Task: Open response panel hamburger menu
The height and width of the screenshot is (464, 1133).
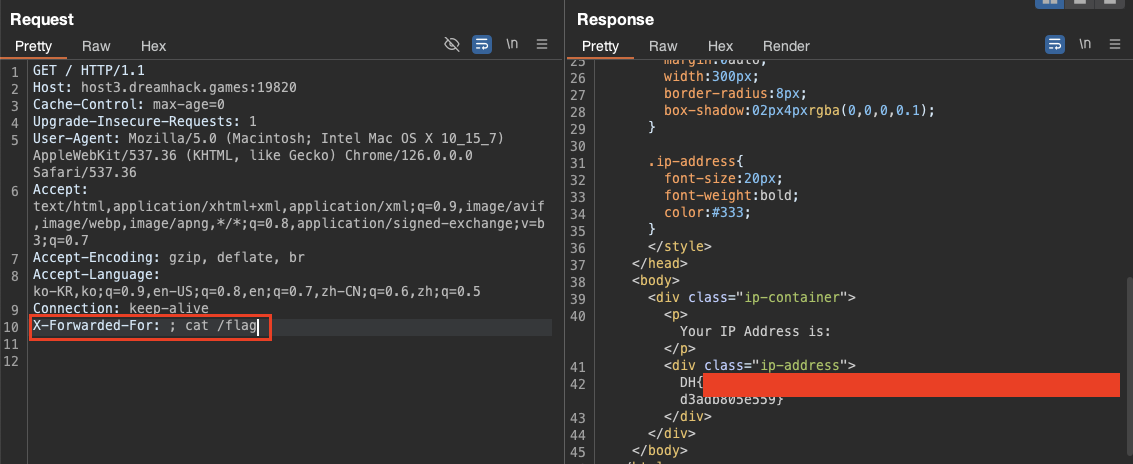Action: pos(1116,45)
